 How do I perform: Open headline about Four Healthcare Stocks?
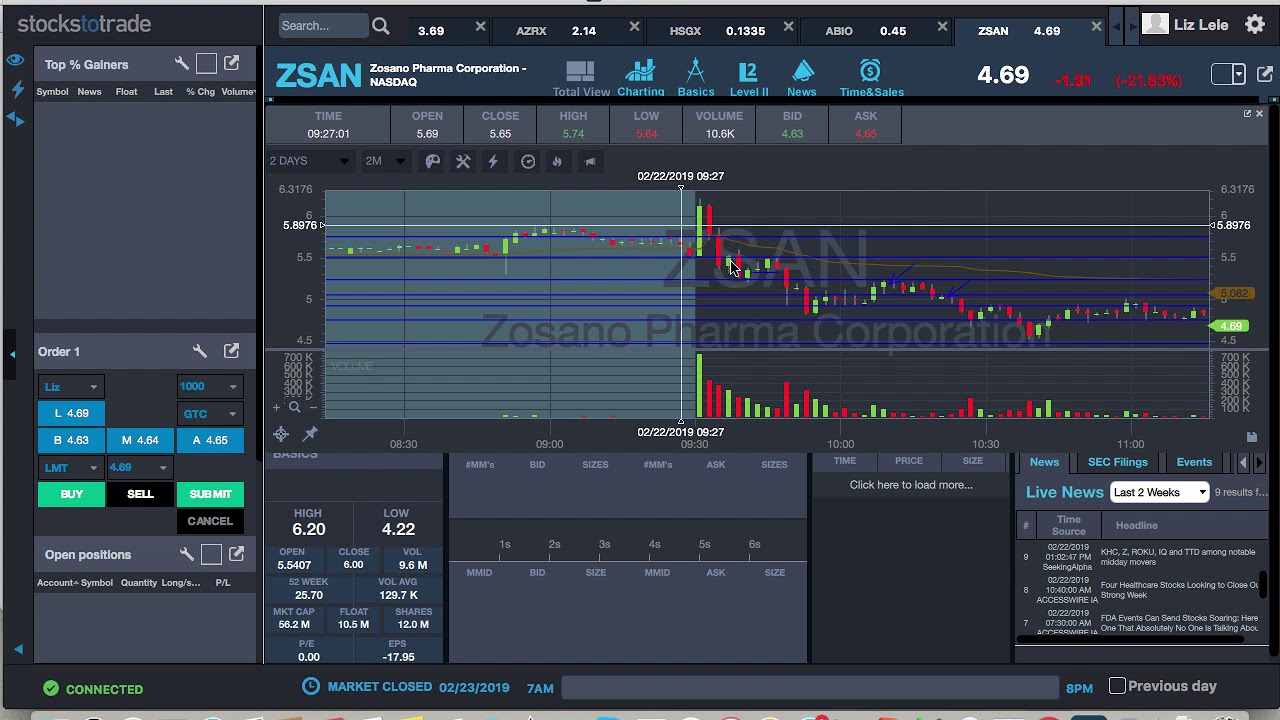point(1179,590)
